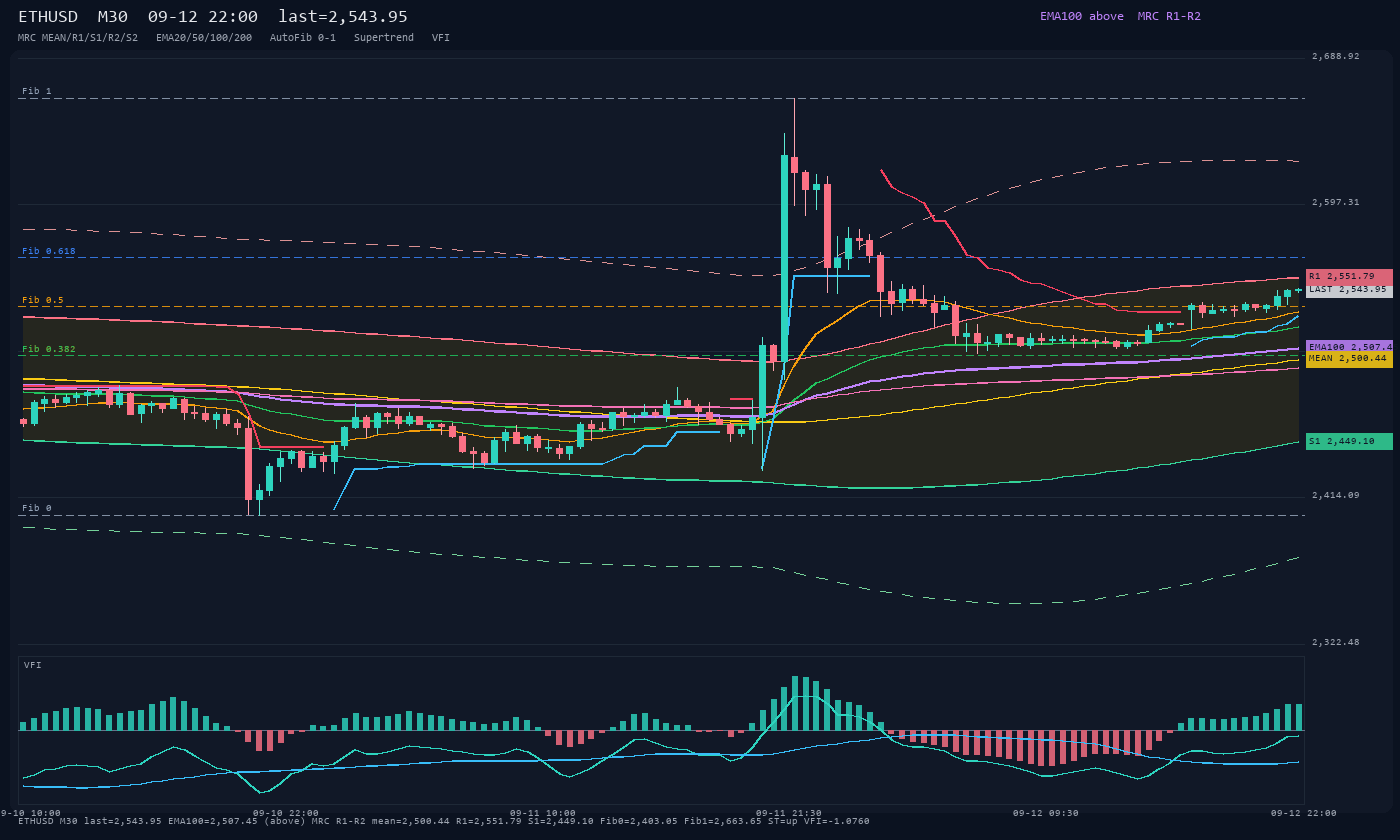Image resolution: width=1400 pixels, height=840 pixels.
Task: Click the AutoFib 0-1 indicator label
Action: pos(303,37)
